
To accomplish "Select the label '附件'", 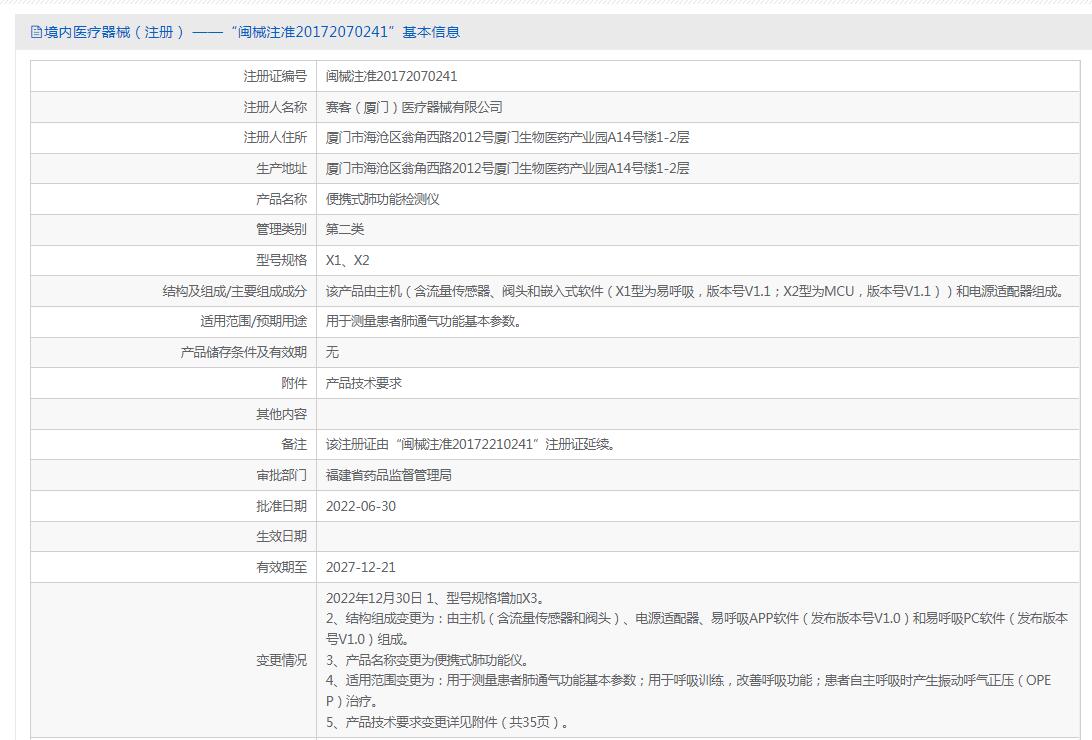I will point(294,383).
